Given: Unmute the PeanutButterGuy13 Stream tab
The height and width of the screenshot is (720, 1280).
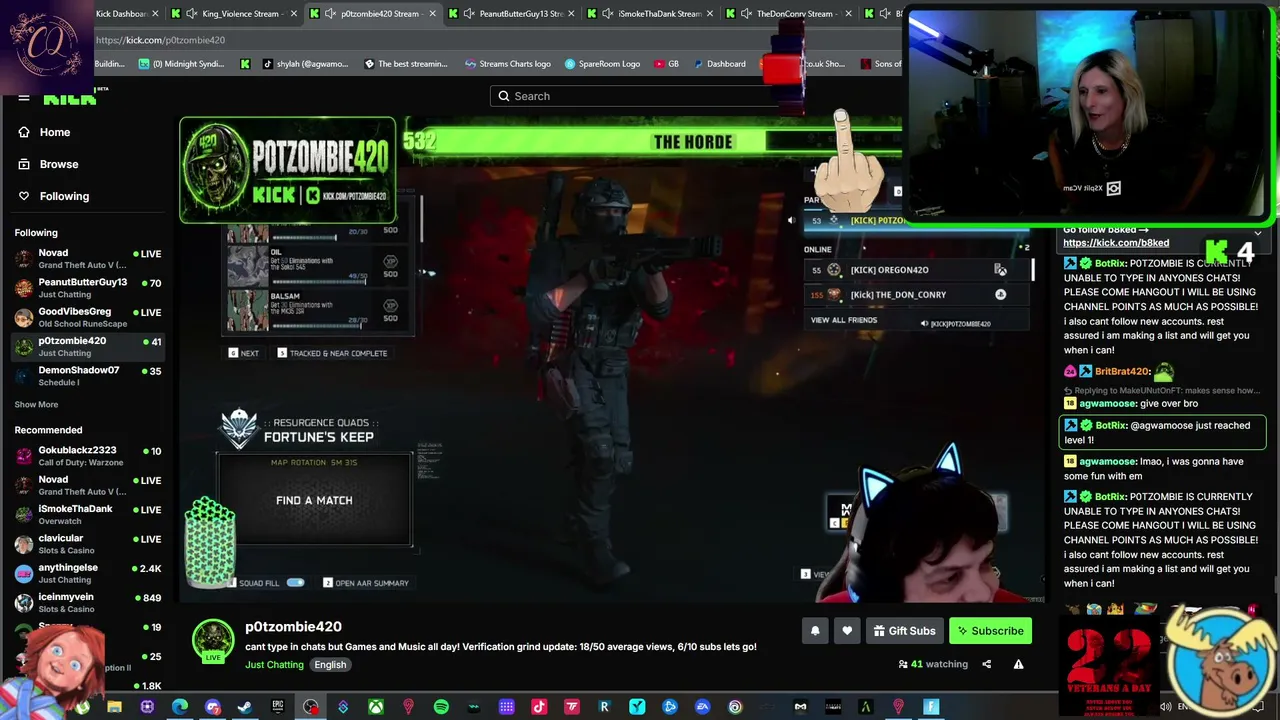Looking at the screenshot, I should 471,14.
